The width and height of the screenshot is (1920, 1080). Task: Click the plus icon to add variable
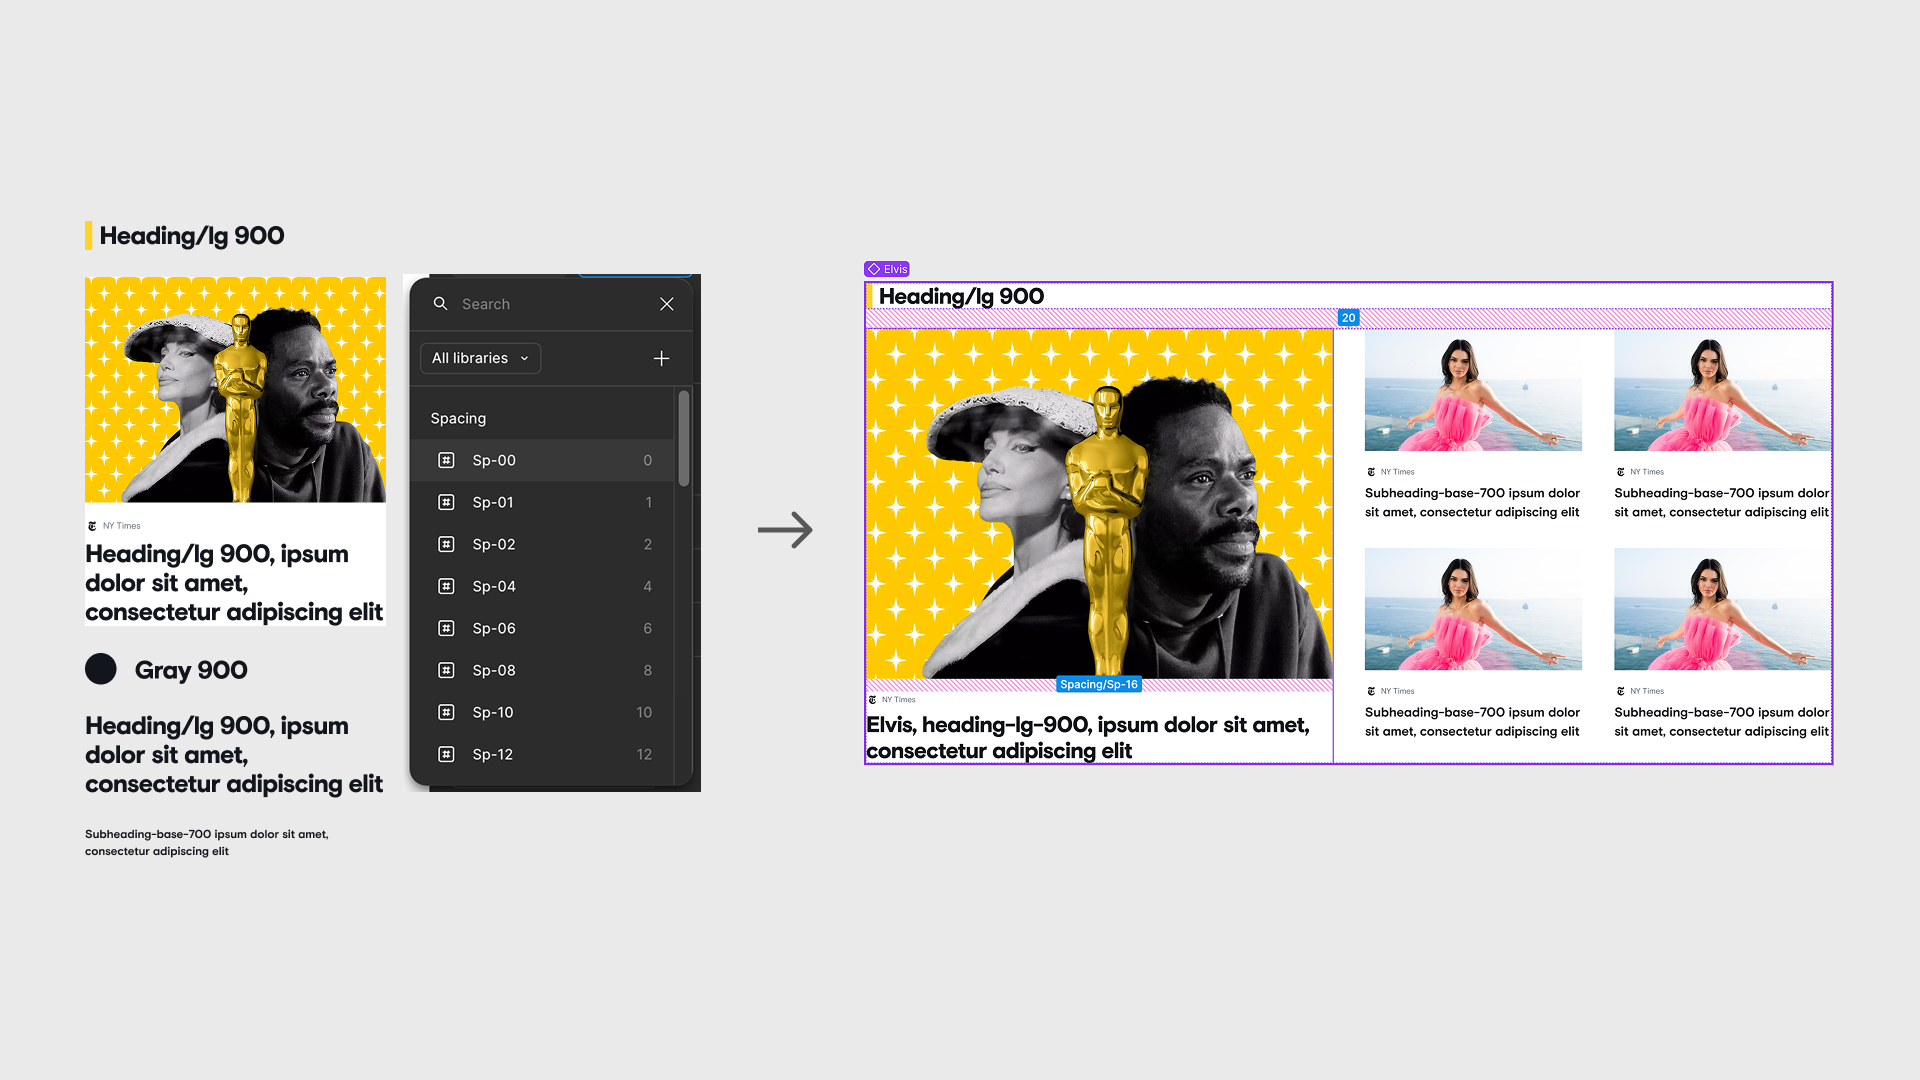coord(661,358)
